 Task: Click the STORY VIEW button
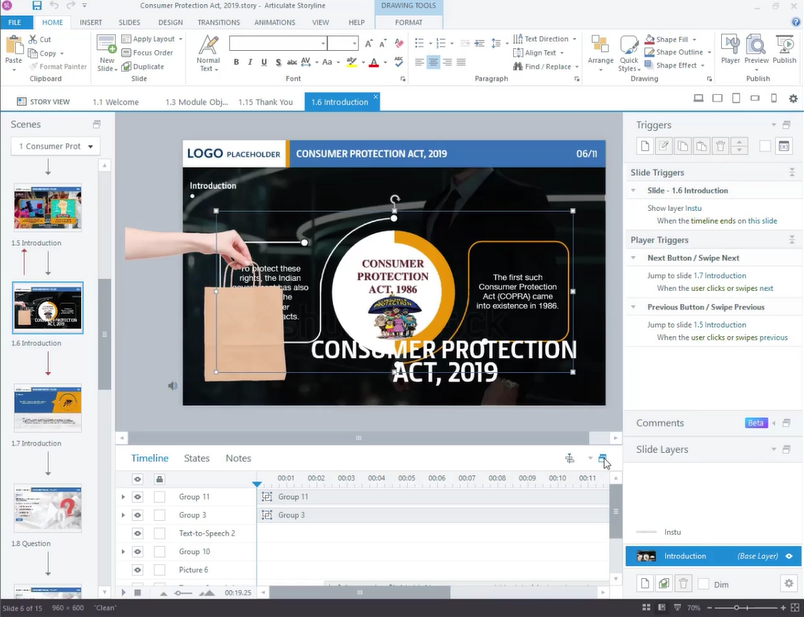point(43,101)
